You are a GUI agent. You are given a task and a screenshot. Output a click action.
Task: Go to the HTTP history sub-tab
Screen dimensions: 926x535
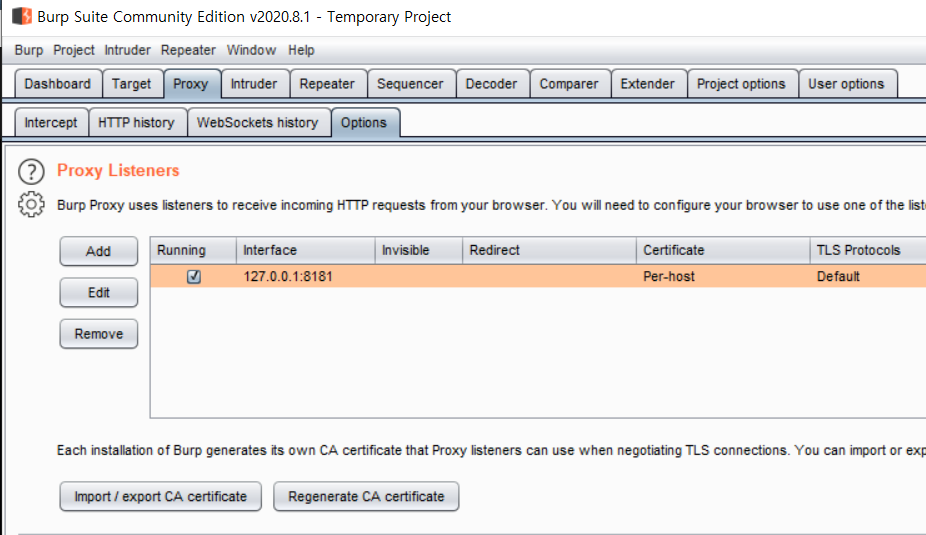coord(136,123)
